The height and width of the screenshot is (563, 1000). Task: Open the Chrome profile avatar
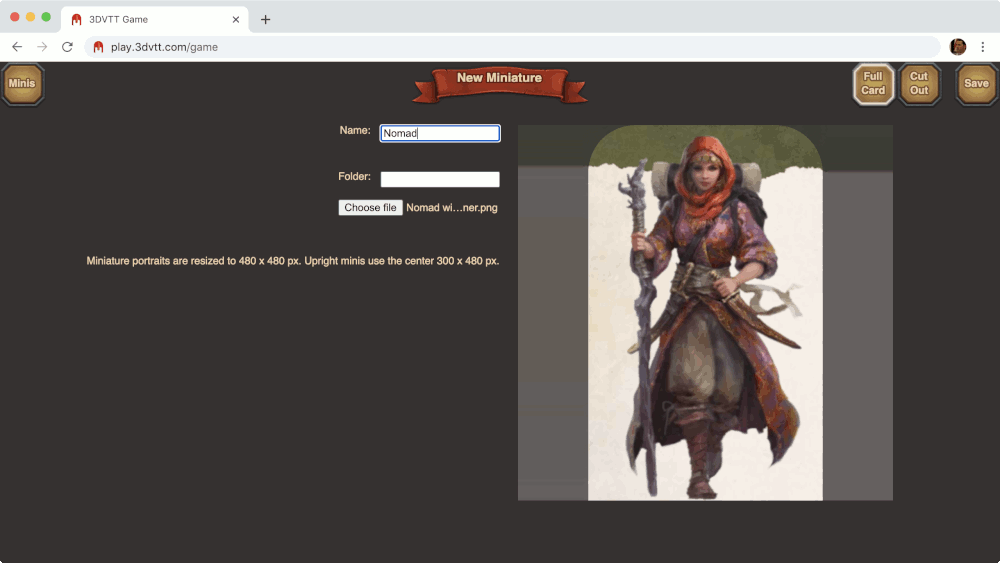pos(958,47)
